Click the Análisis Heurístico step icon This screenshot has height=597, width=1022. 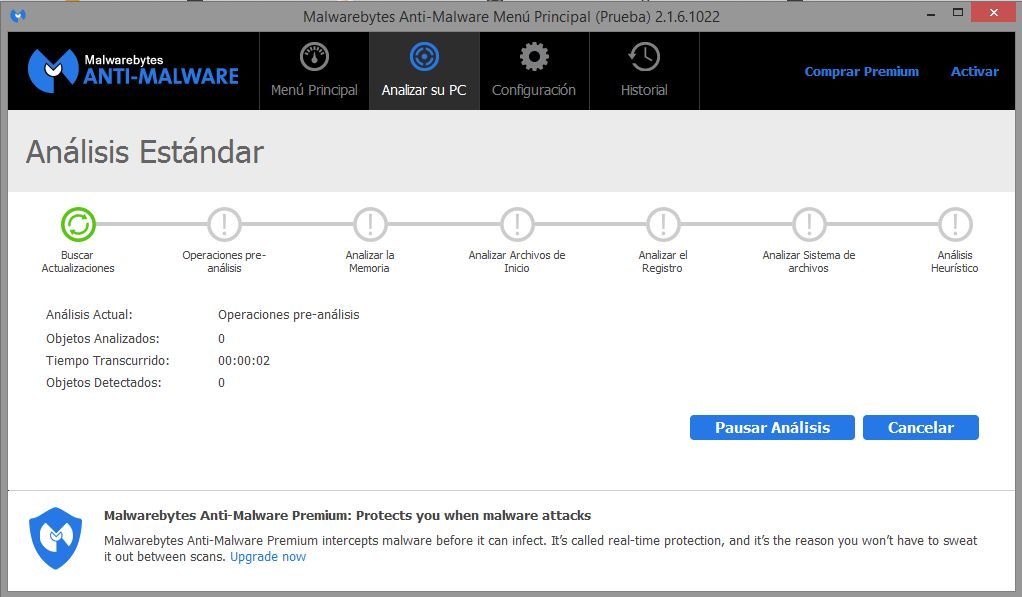point(955,224)
